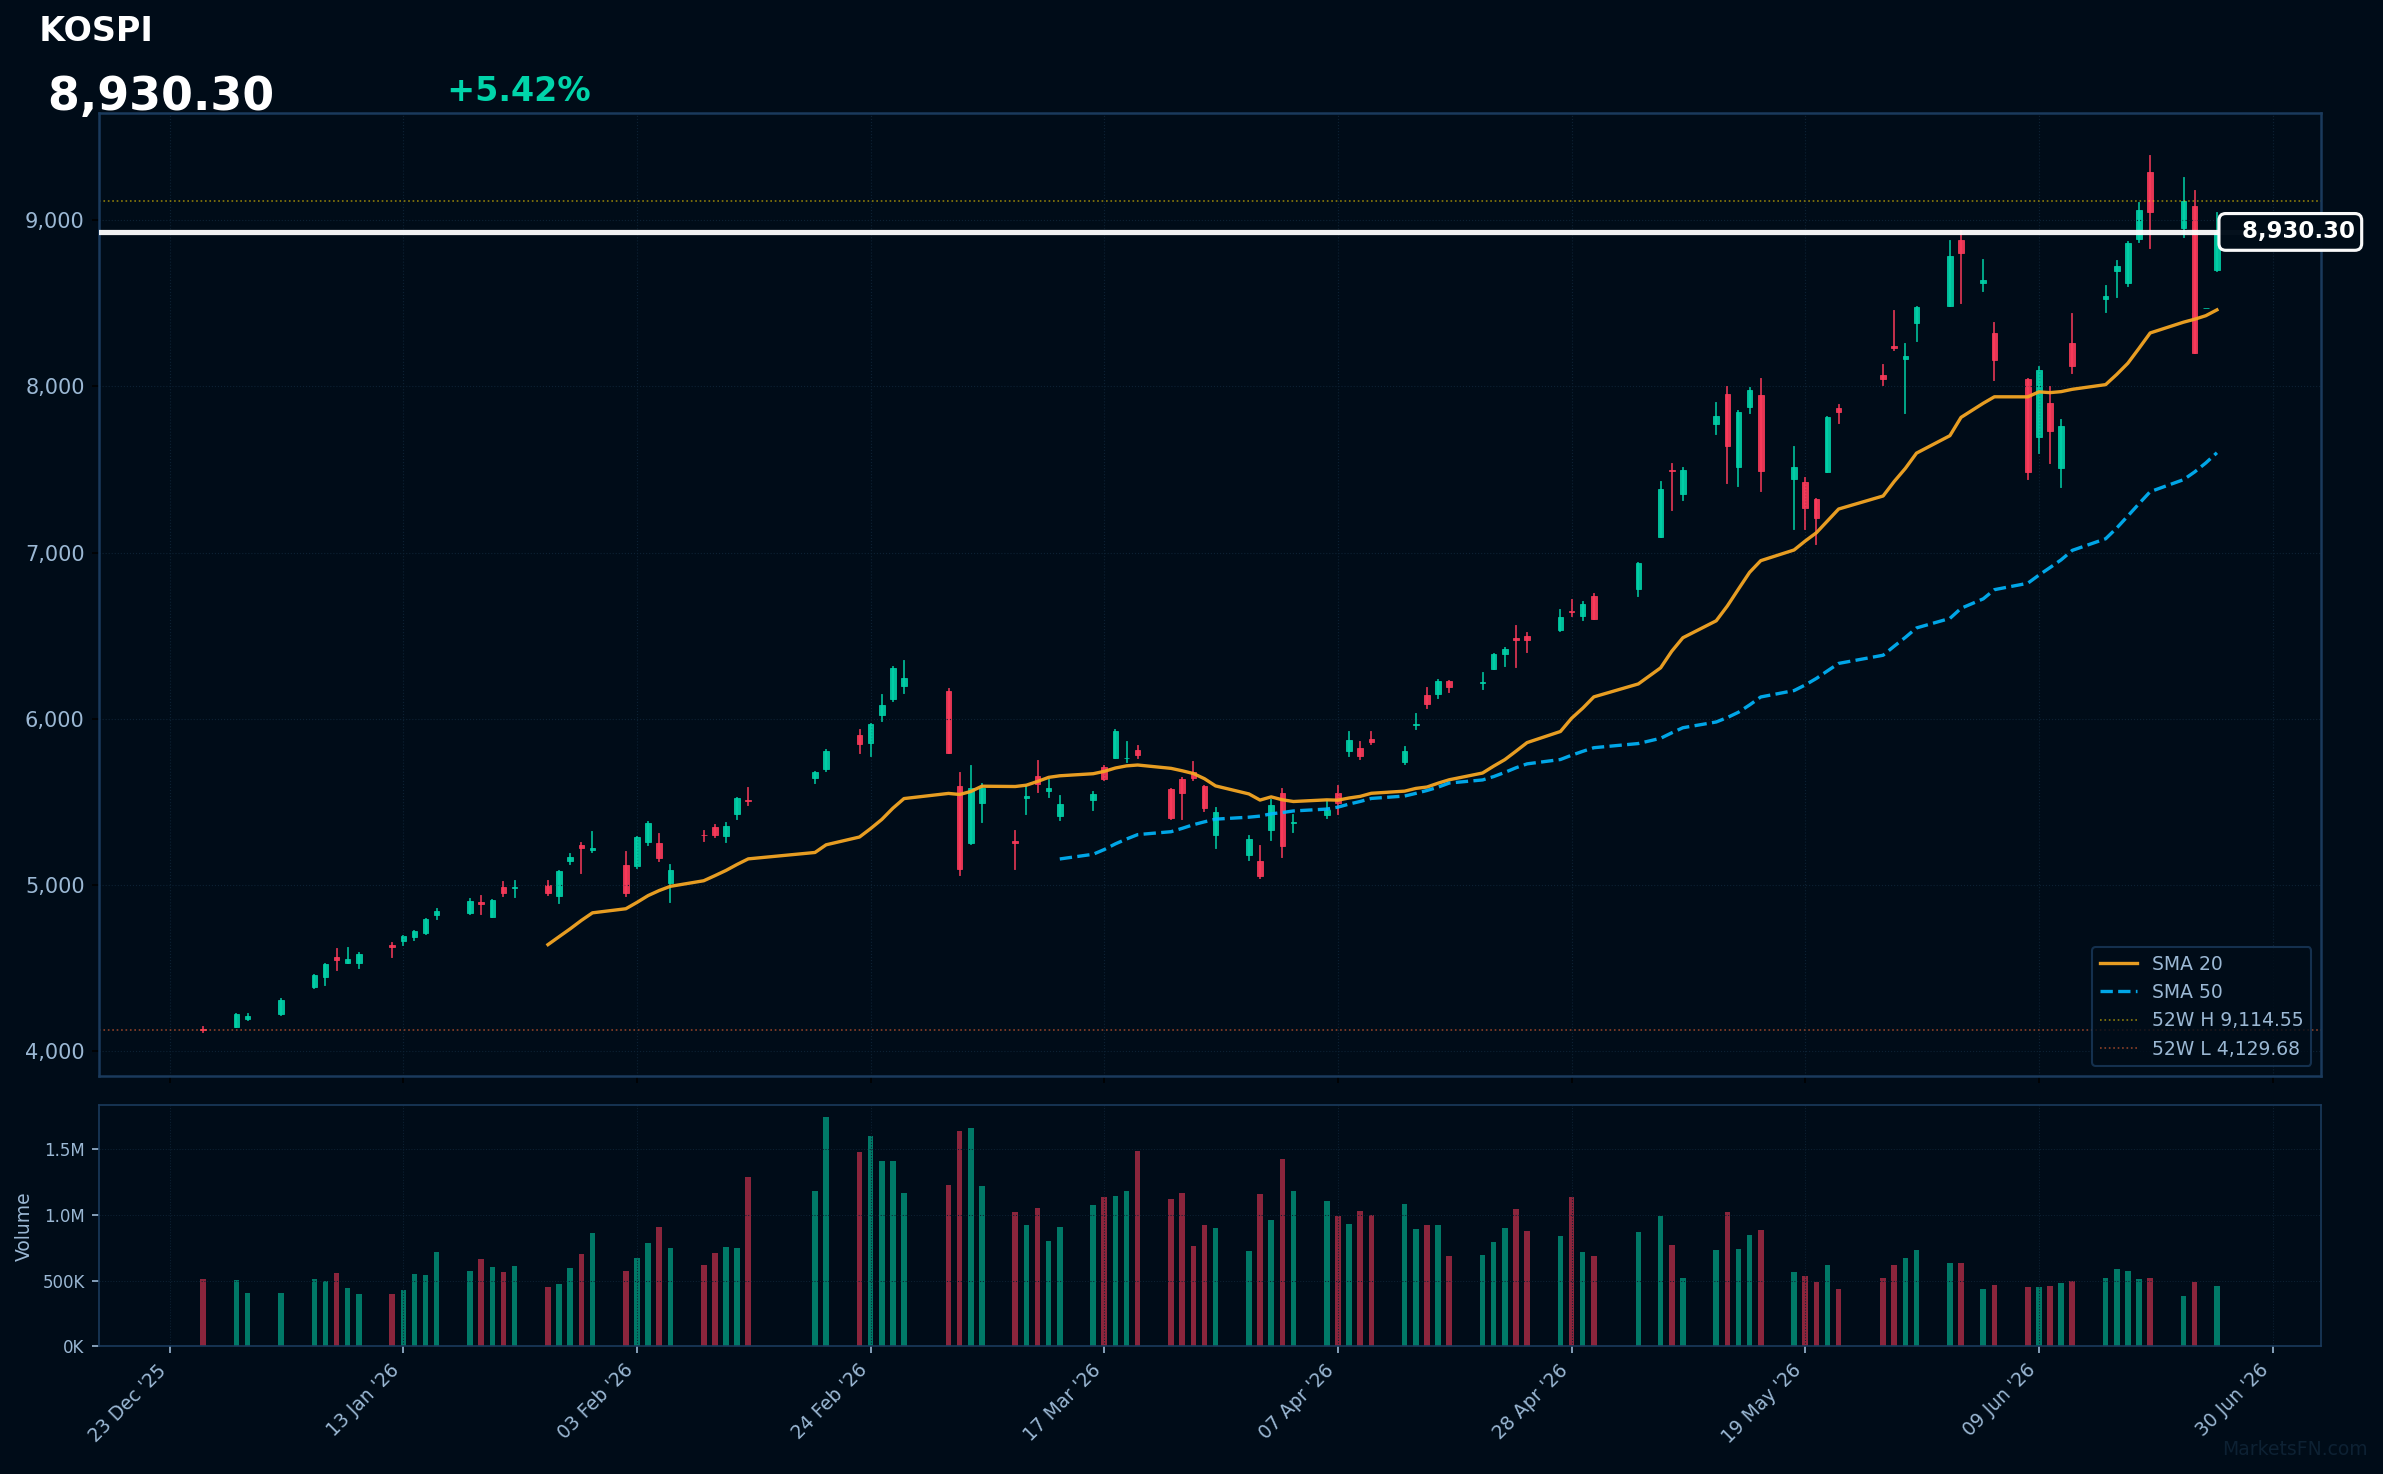This screenshot has height=1474, width=2383.
Task: Click the 5,000 price axis label
Action: [x=55, y=885]
